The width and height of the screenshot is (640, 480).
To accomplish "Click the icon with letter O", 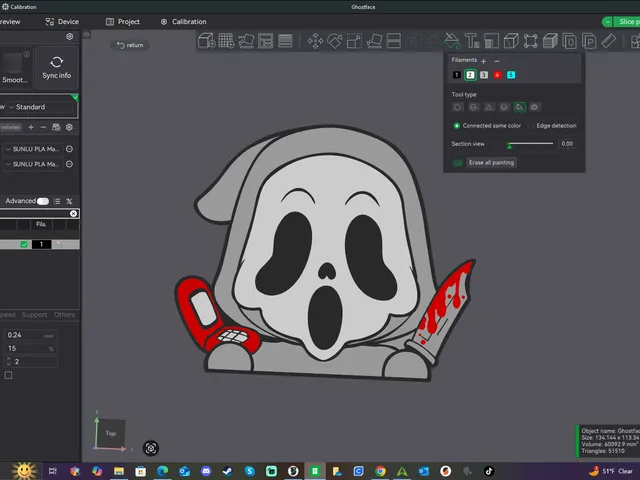I will tap(569, 41).
